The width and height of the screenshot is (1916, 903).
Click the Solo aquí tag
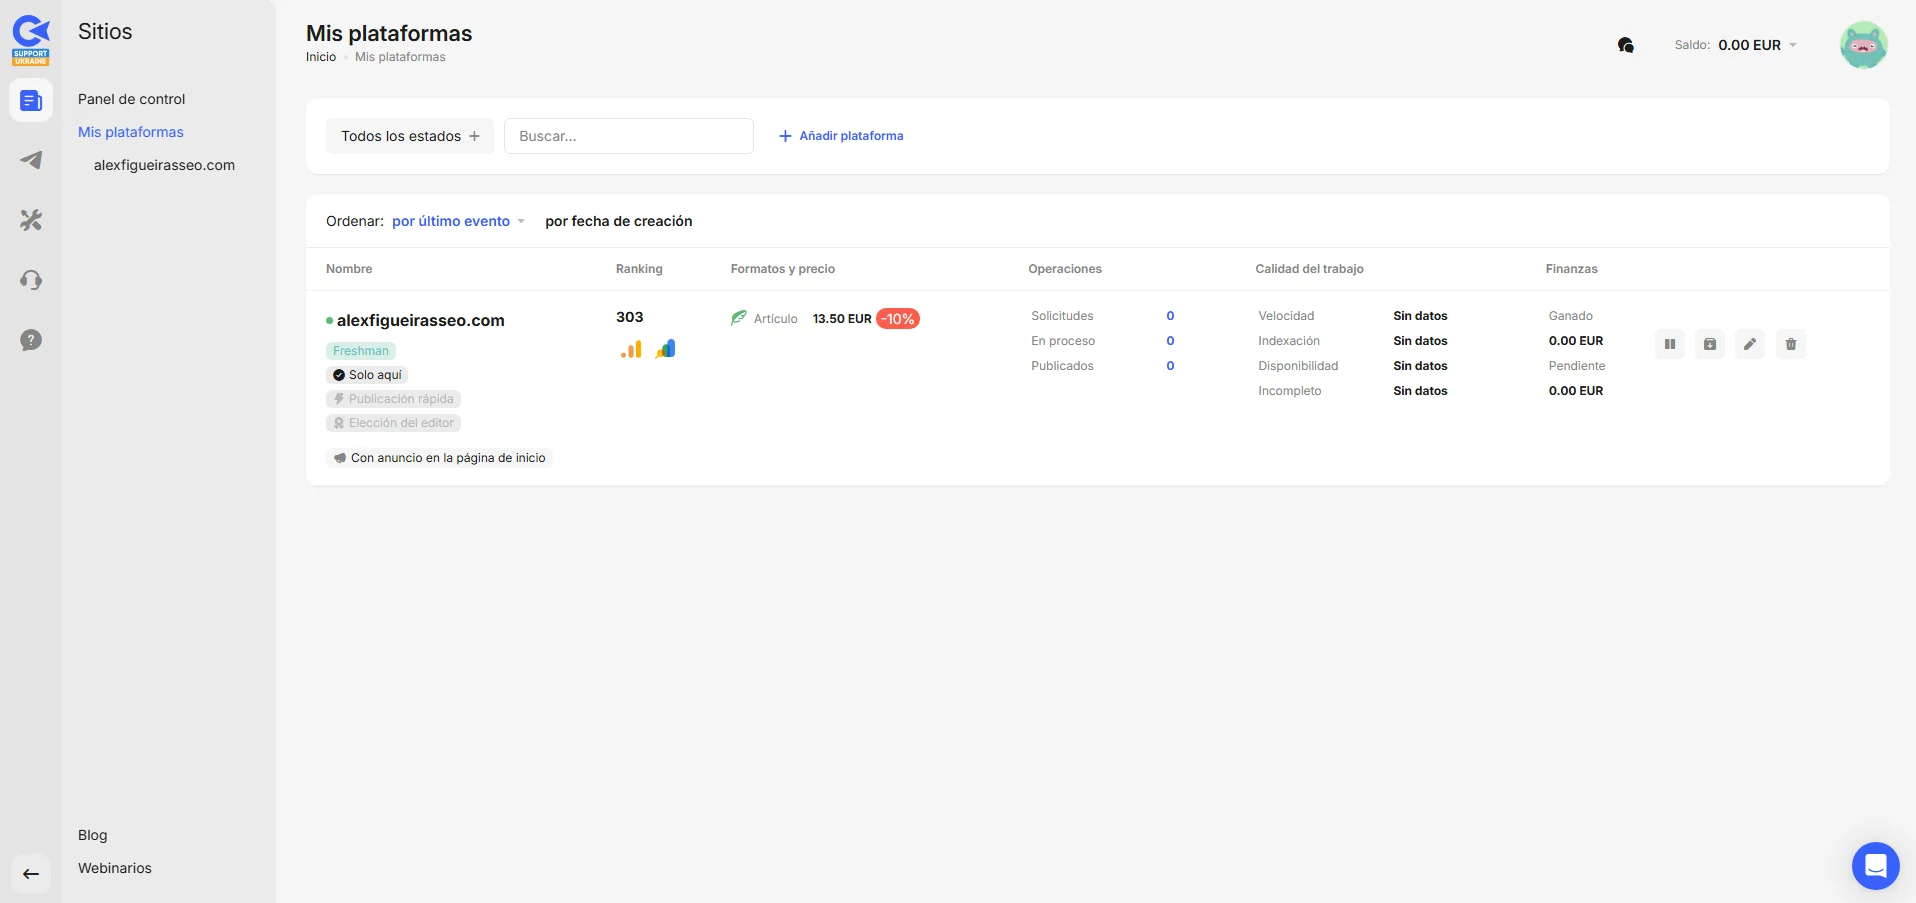tap(367, 375)
